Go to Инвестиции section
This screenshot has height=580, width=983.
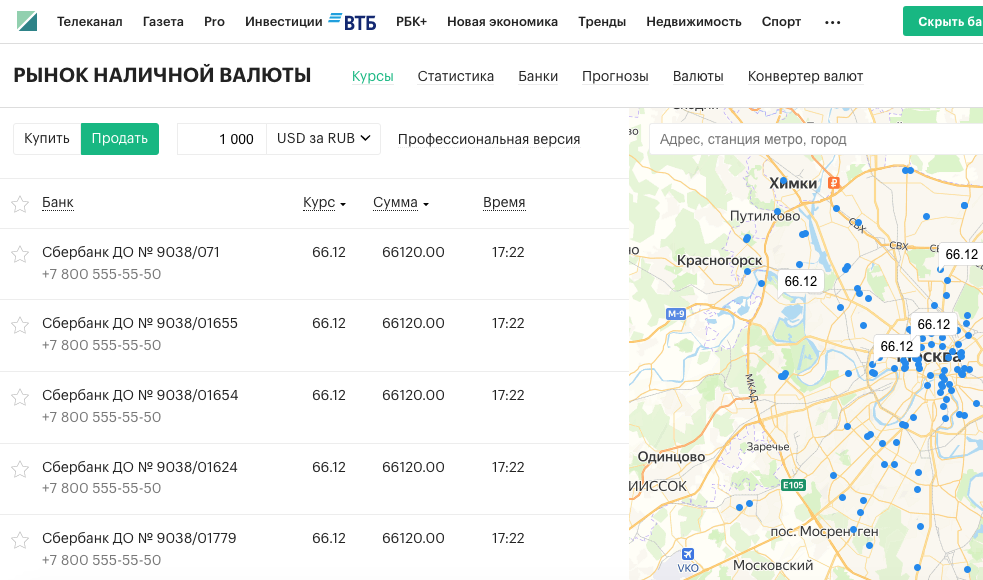click(284, 21)
